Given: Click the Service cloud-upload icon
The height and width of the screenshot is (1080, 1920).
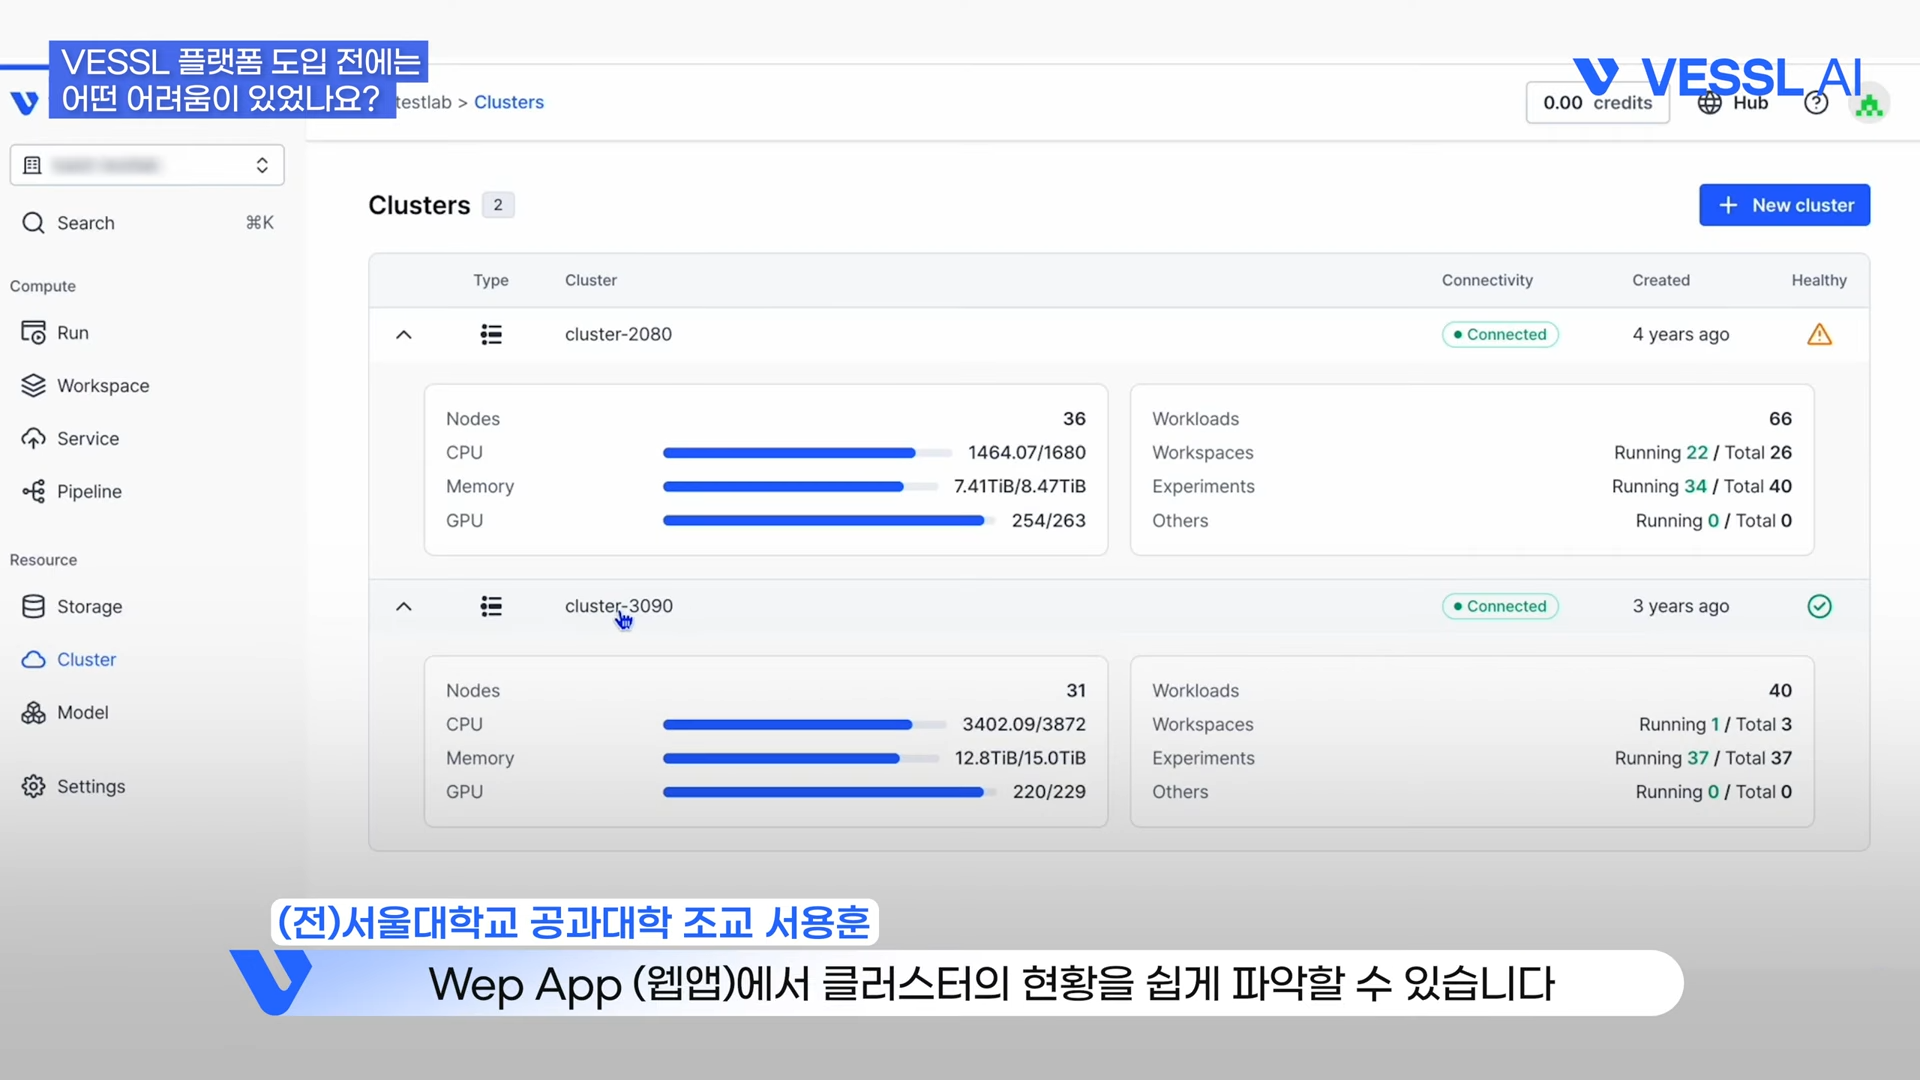Looking at the screenshot, I should tap(33, 438).
